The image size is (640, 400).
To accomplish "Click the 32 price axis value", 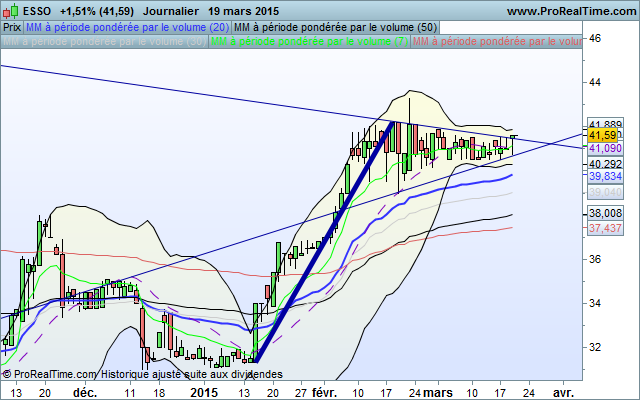I will coord(595,347).
